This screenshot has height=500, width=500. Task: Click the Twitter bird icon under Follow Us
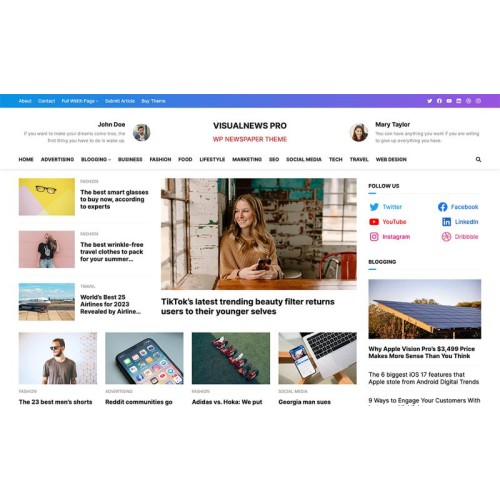374,207
